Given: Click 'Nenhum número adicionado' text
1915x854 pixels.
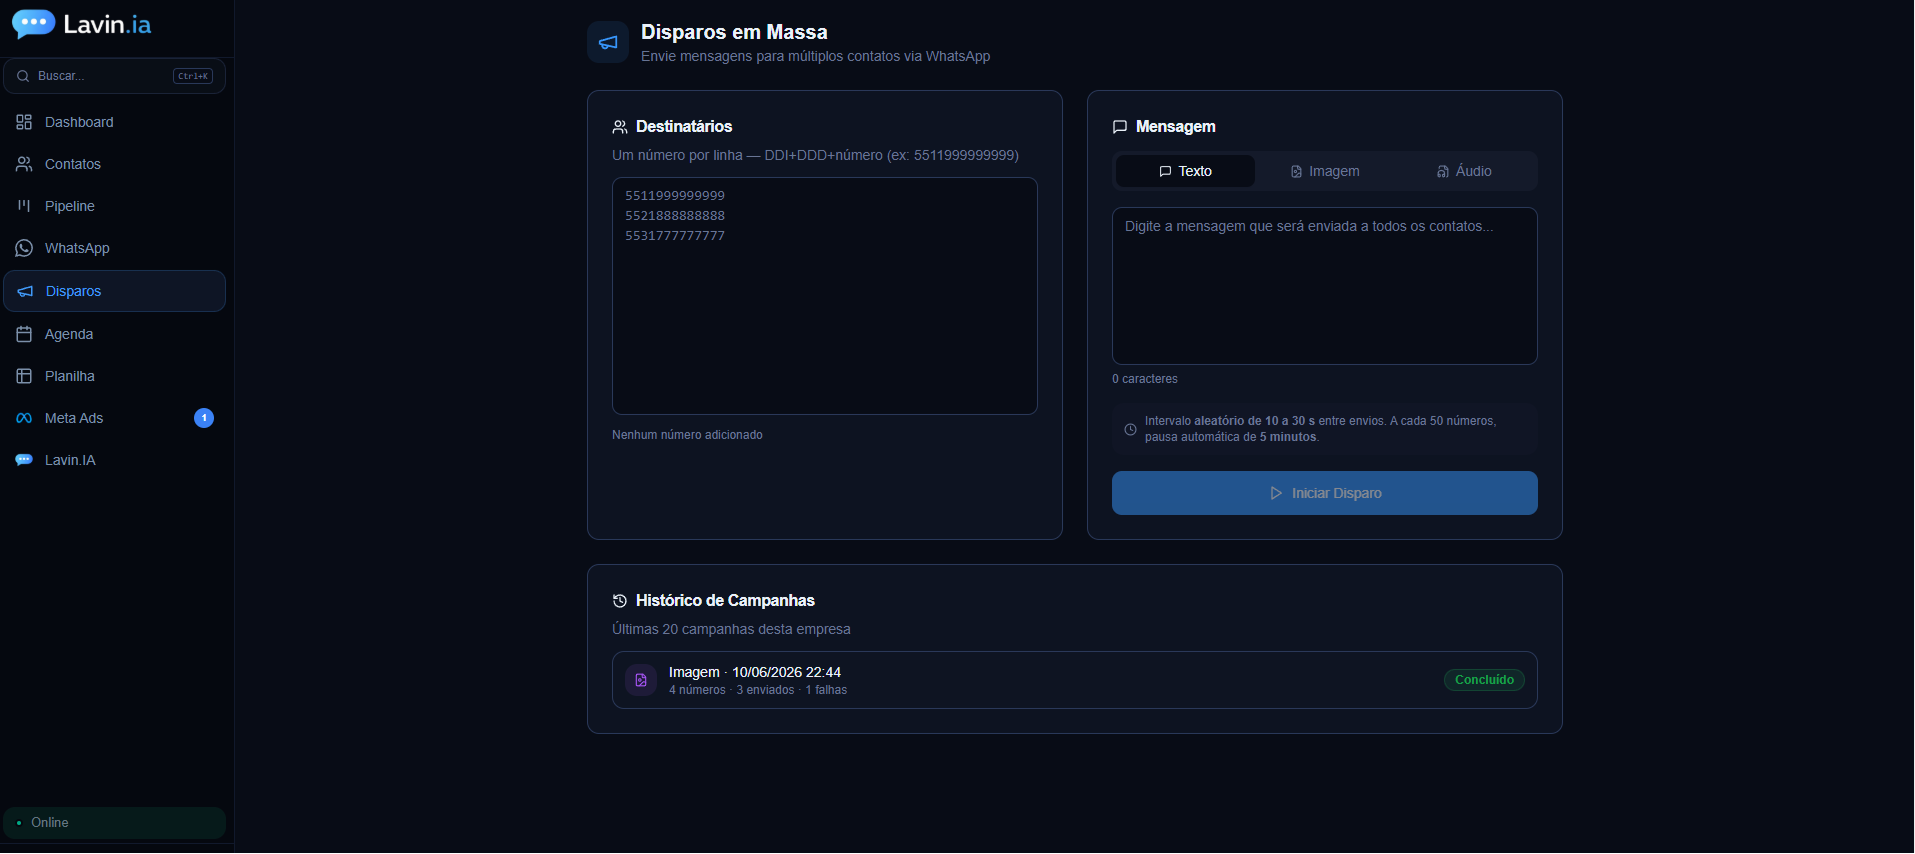Looking at the screenshot, I should [687, 435].
